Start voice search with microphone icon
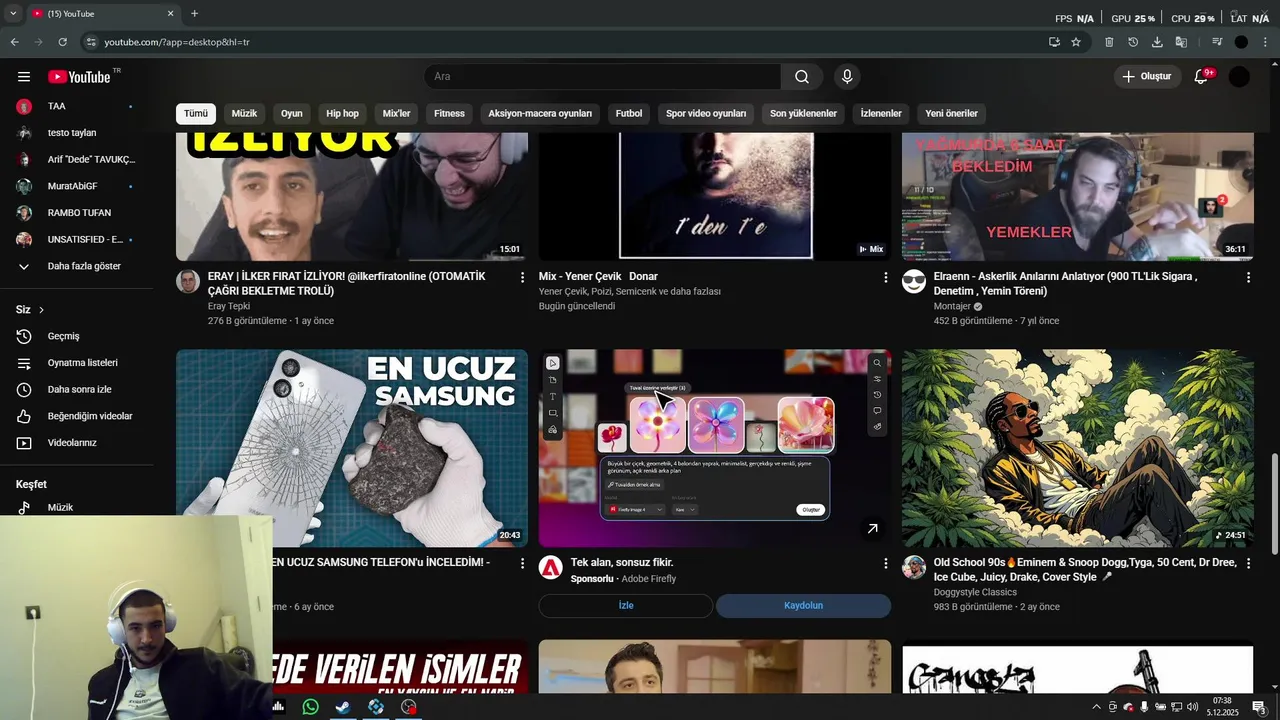Image resolution: width=1280 pixels, height=720 pixels. click(847, 77)
